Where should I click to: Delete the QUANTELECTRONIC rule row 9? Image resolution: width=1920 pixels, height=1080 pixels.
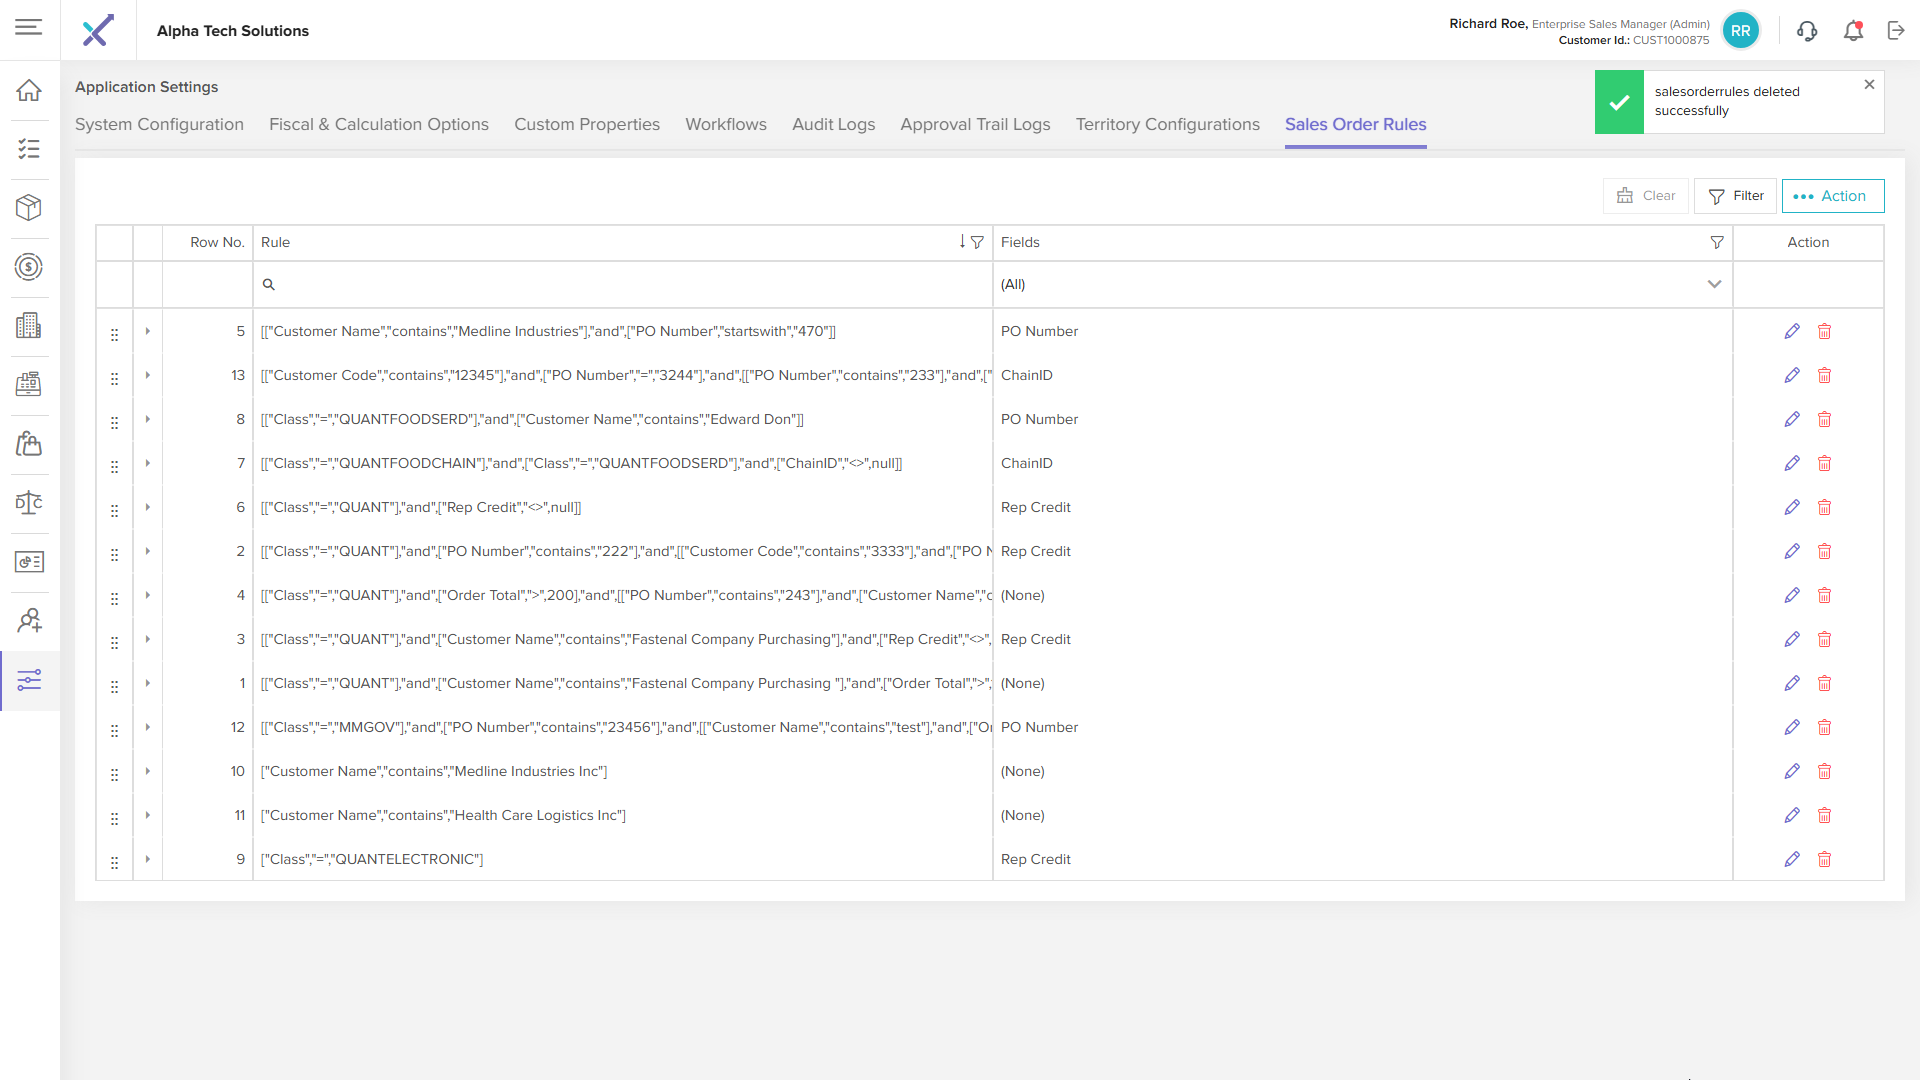click(x=1824, y=859)
